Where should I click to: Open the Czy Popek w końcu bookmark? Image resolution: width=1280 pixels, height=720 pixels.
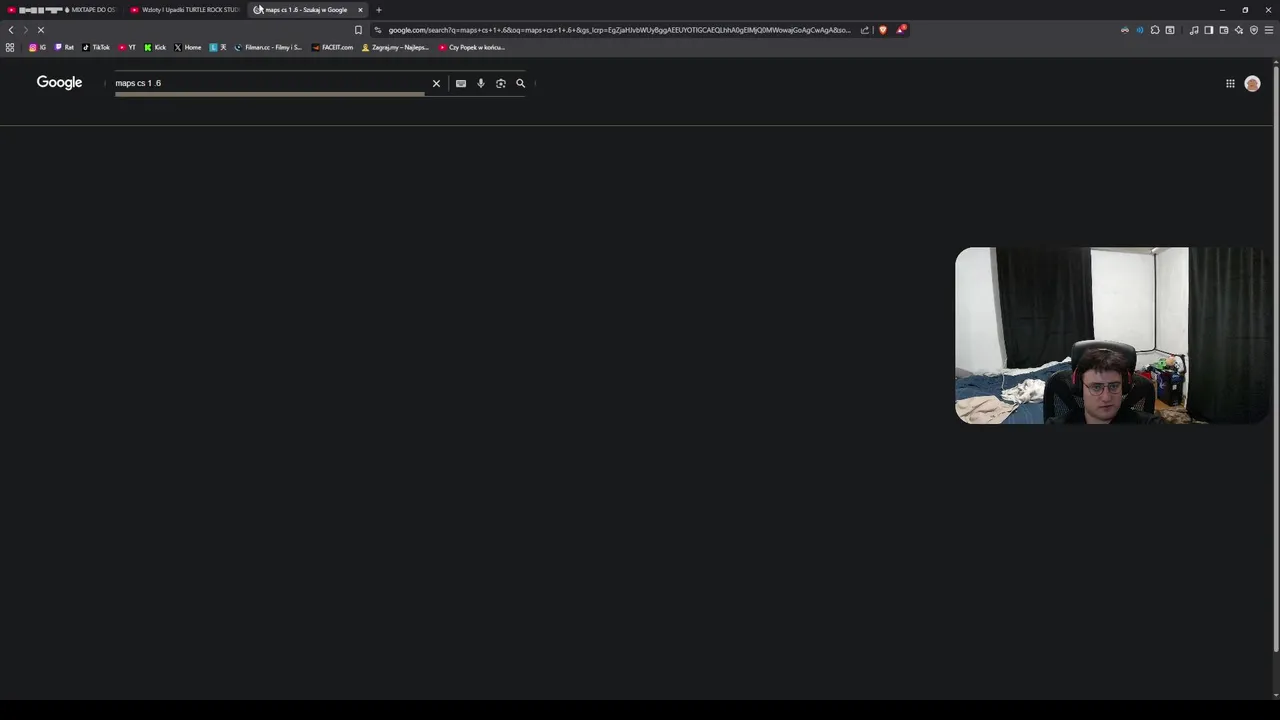click(x=472, y=47)
